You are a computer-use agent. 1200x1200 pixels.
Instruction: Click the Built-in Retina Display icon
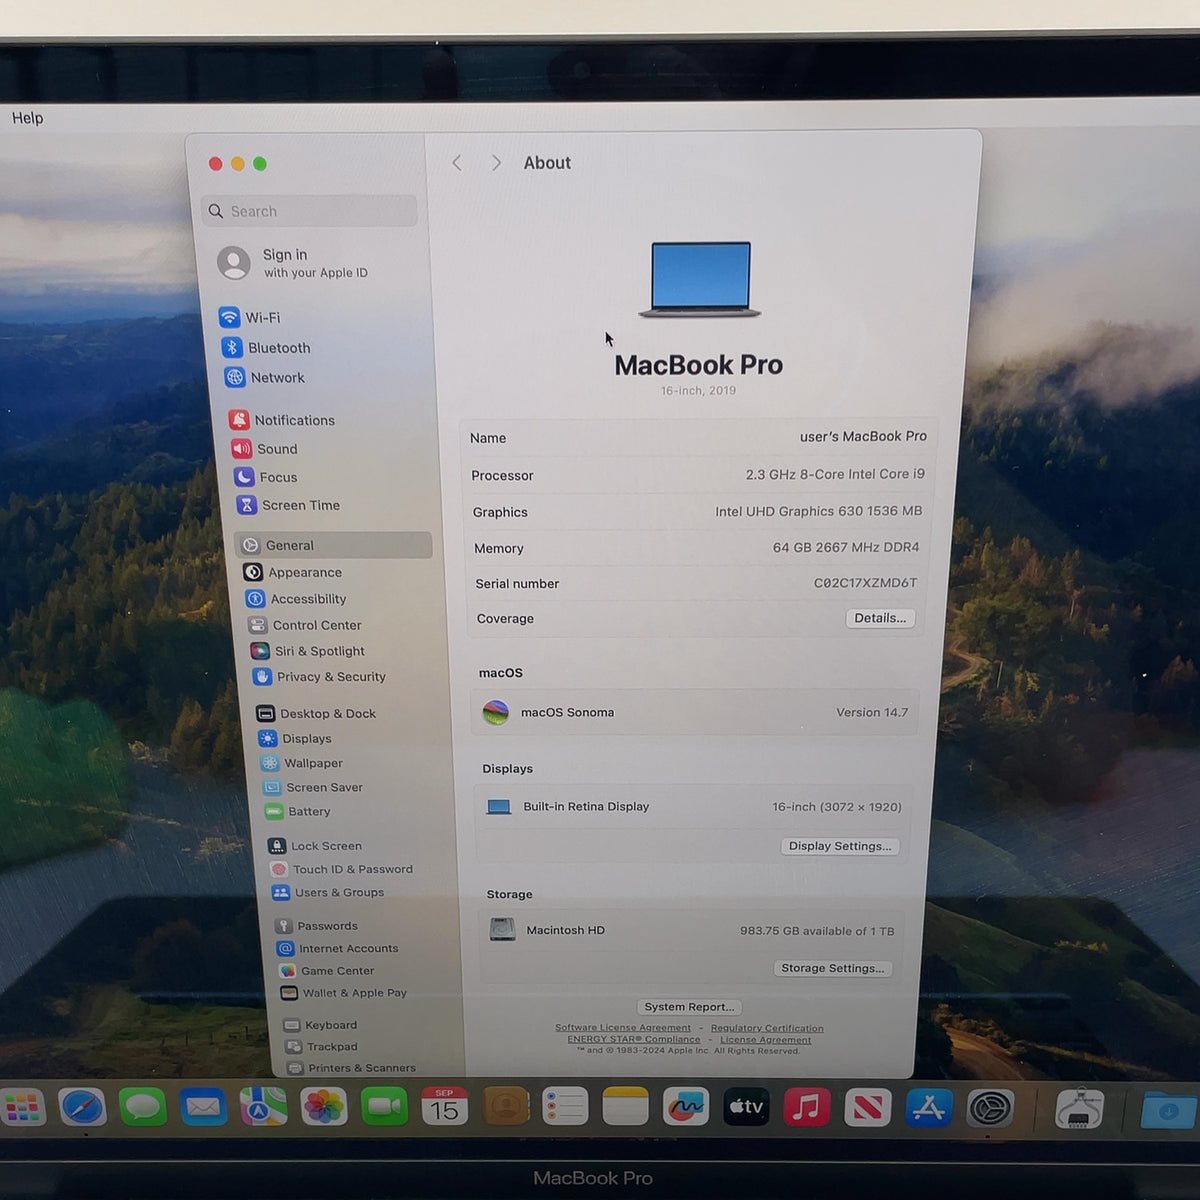coord(499,807)
